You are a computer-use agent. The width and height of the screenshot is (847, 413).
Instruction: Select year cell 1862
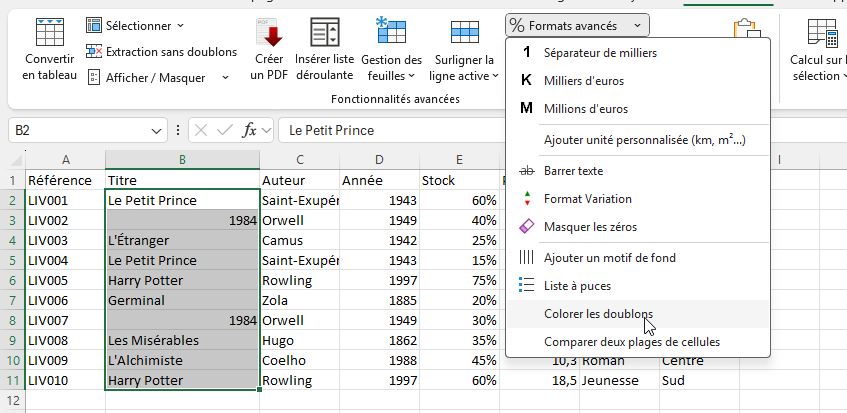click(x=379, y=341)
